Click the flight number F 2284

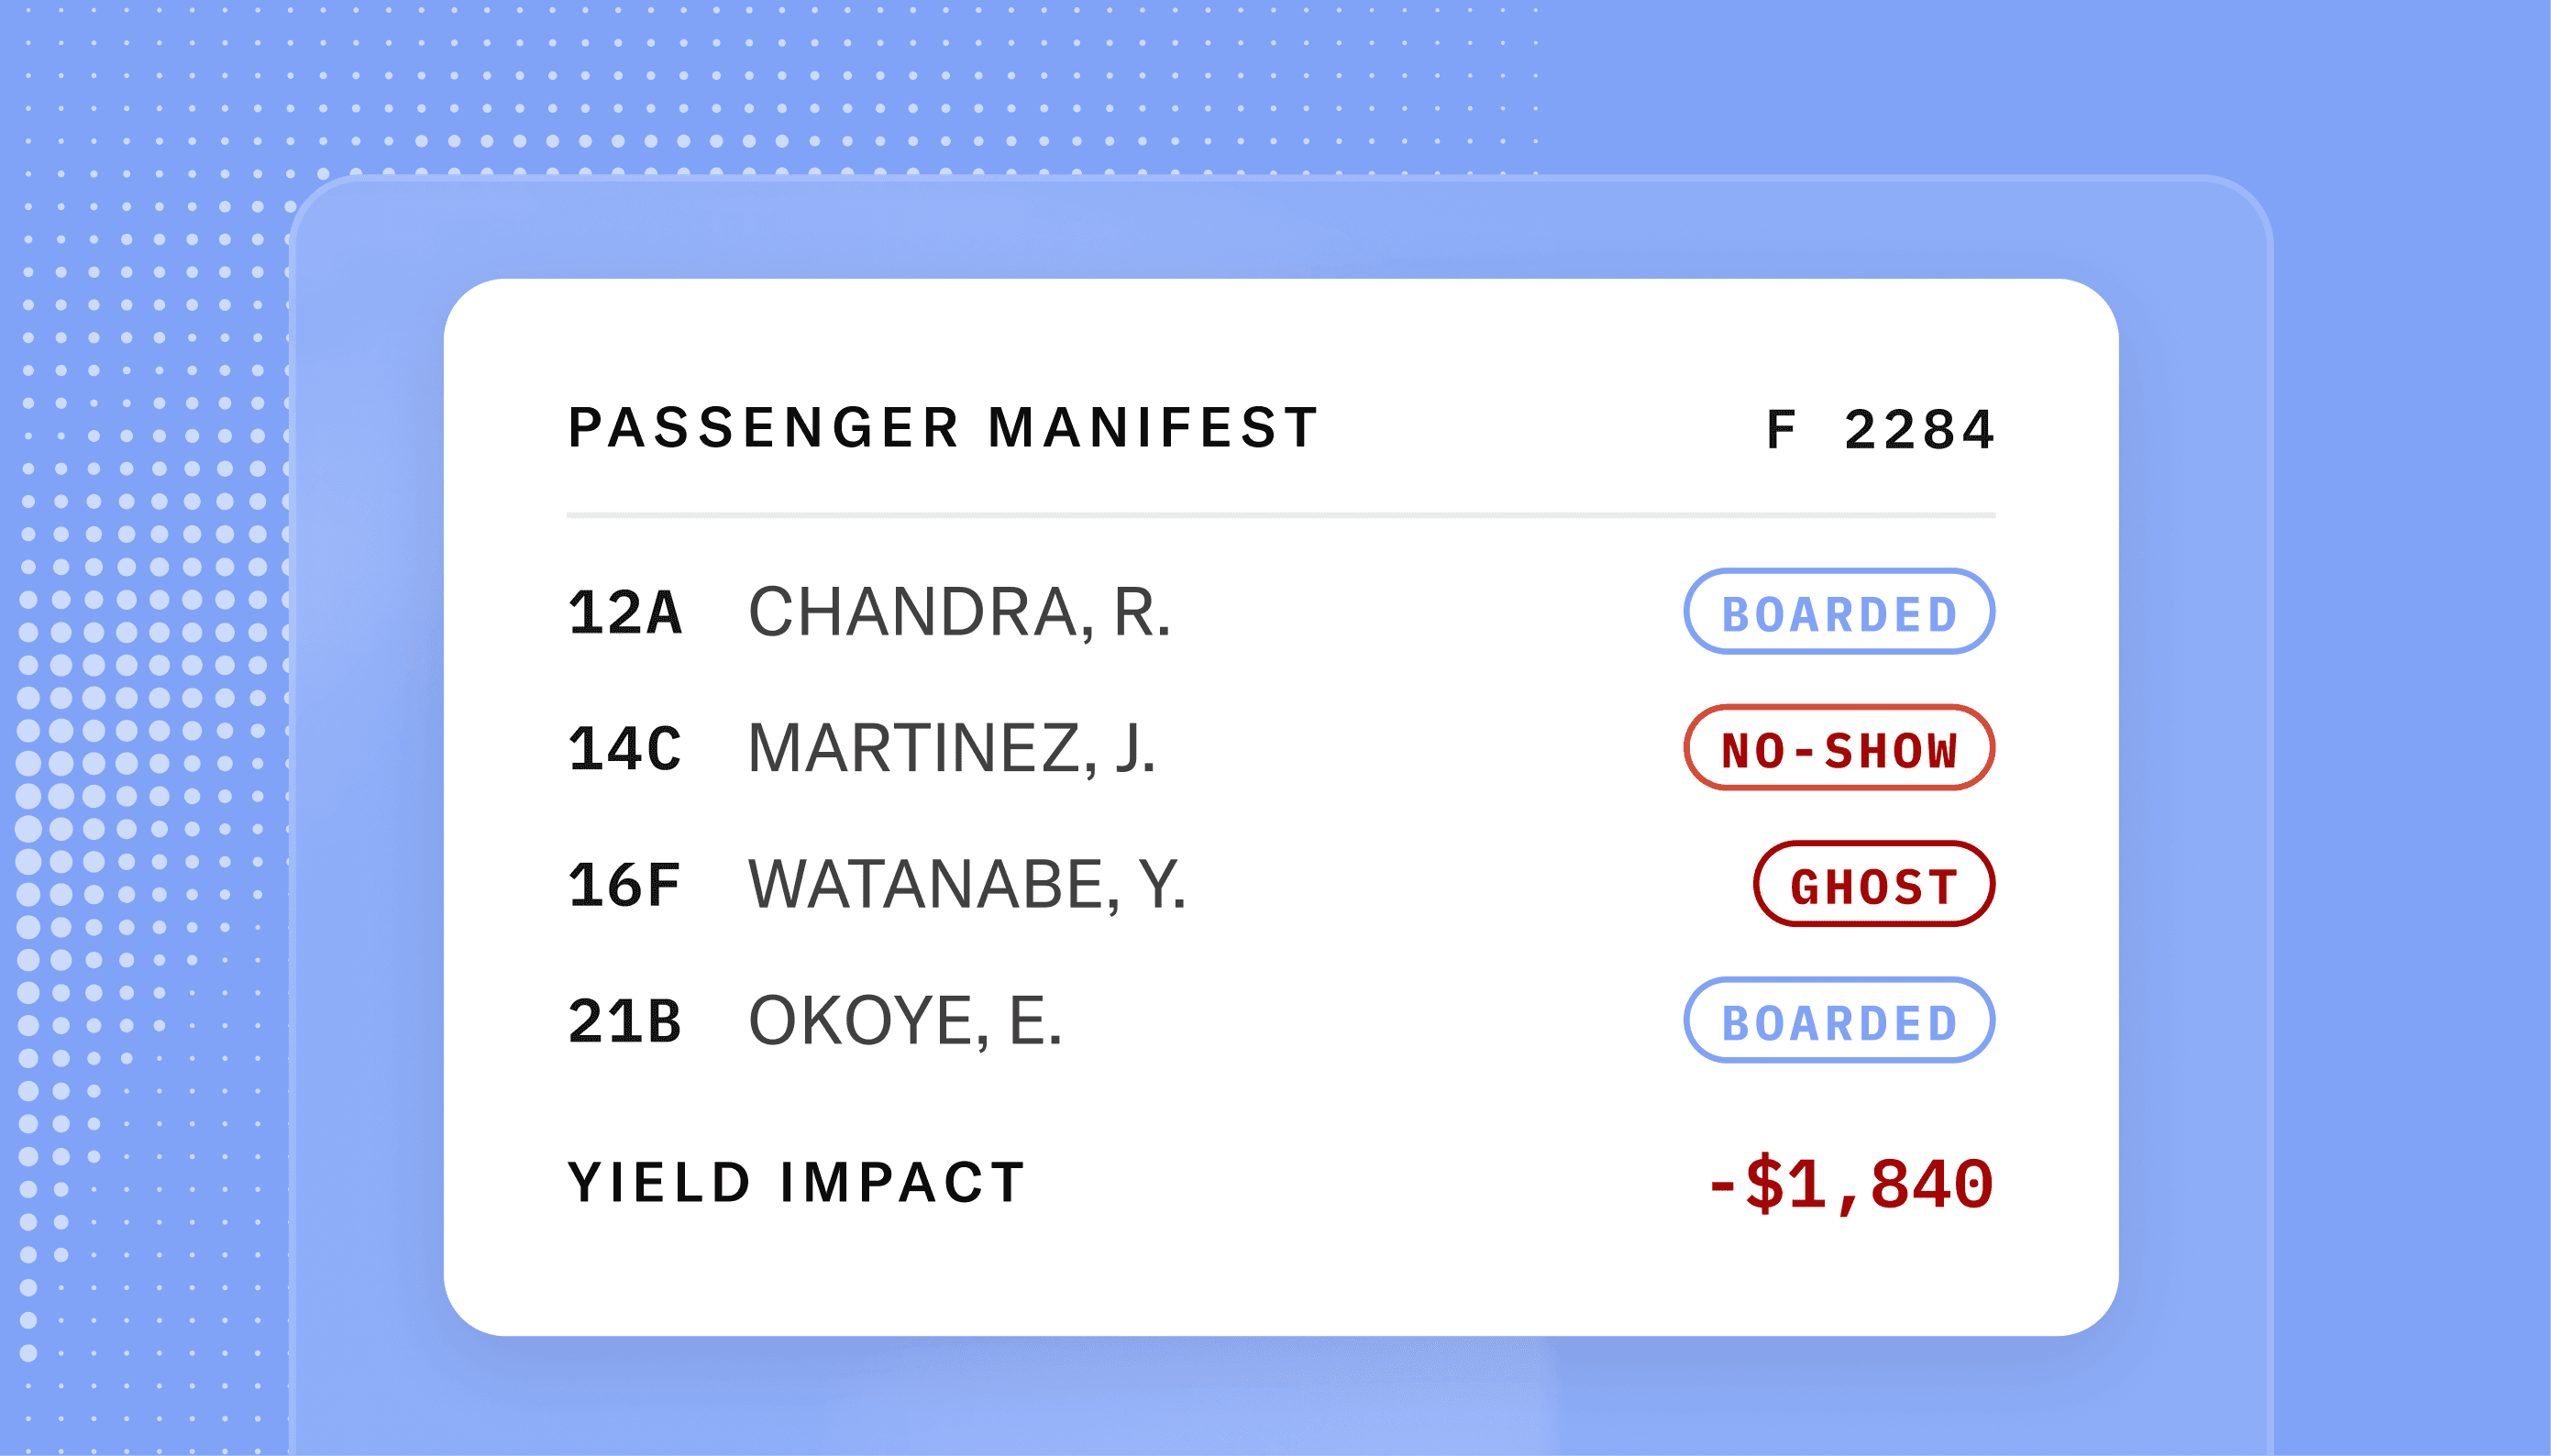point(1880,430)
